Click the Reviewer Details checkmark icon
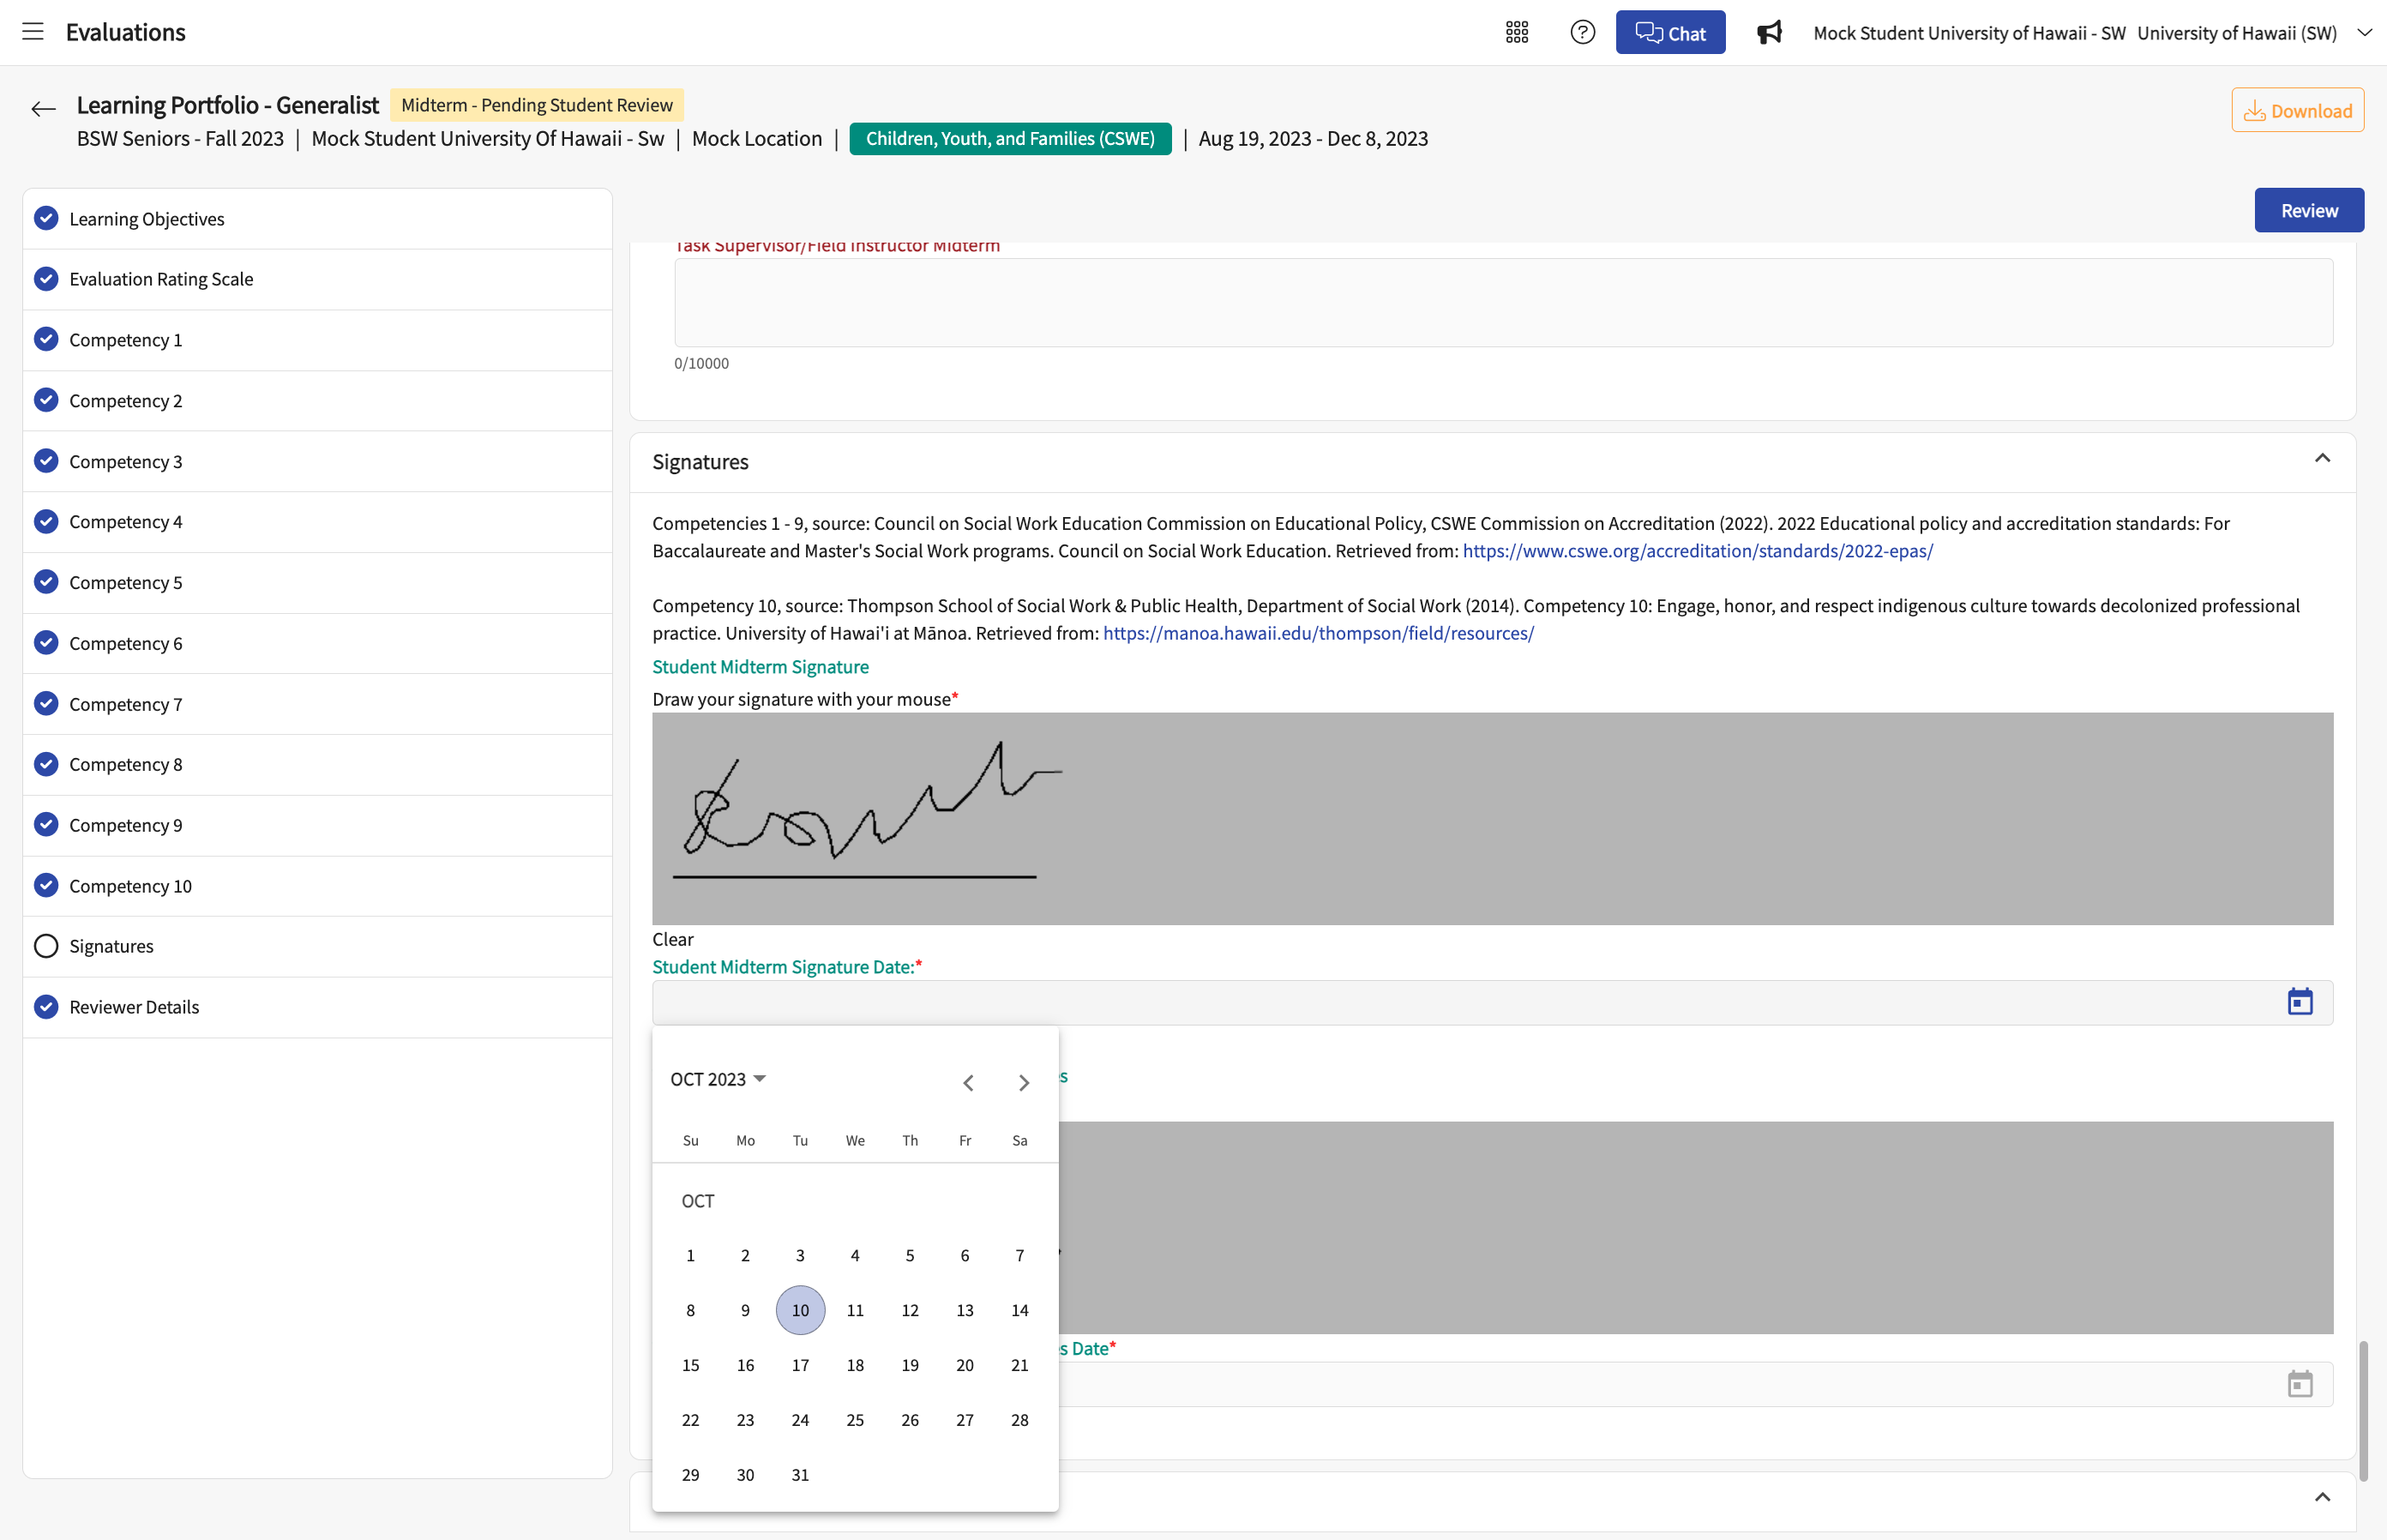 pyautogui.click(x=46, y=1006)
